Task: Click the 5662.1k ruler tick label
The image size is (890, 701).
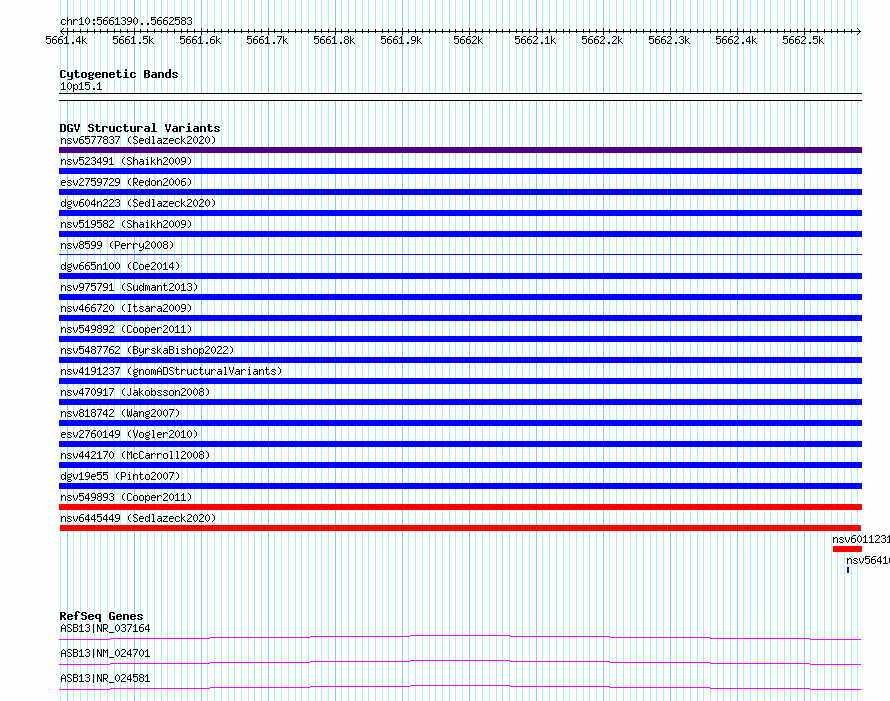Action: [535, 40]
